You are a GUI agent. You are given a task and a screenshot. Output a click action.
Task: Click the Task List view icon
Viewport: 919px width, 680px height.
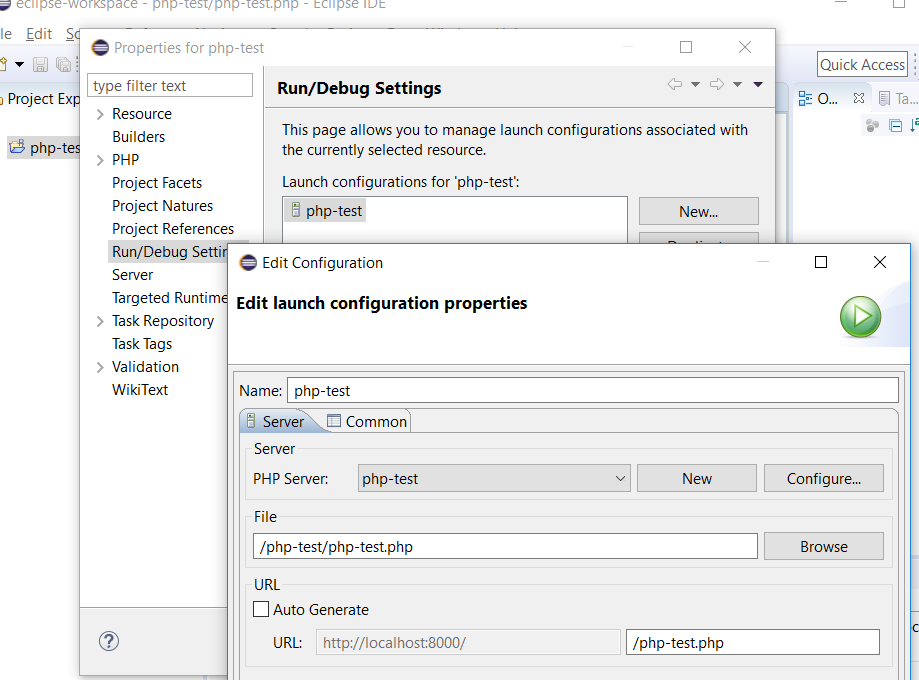click(884, 98)
